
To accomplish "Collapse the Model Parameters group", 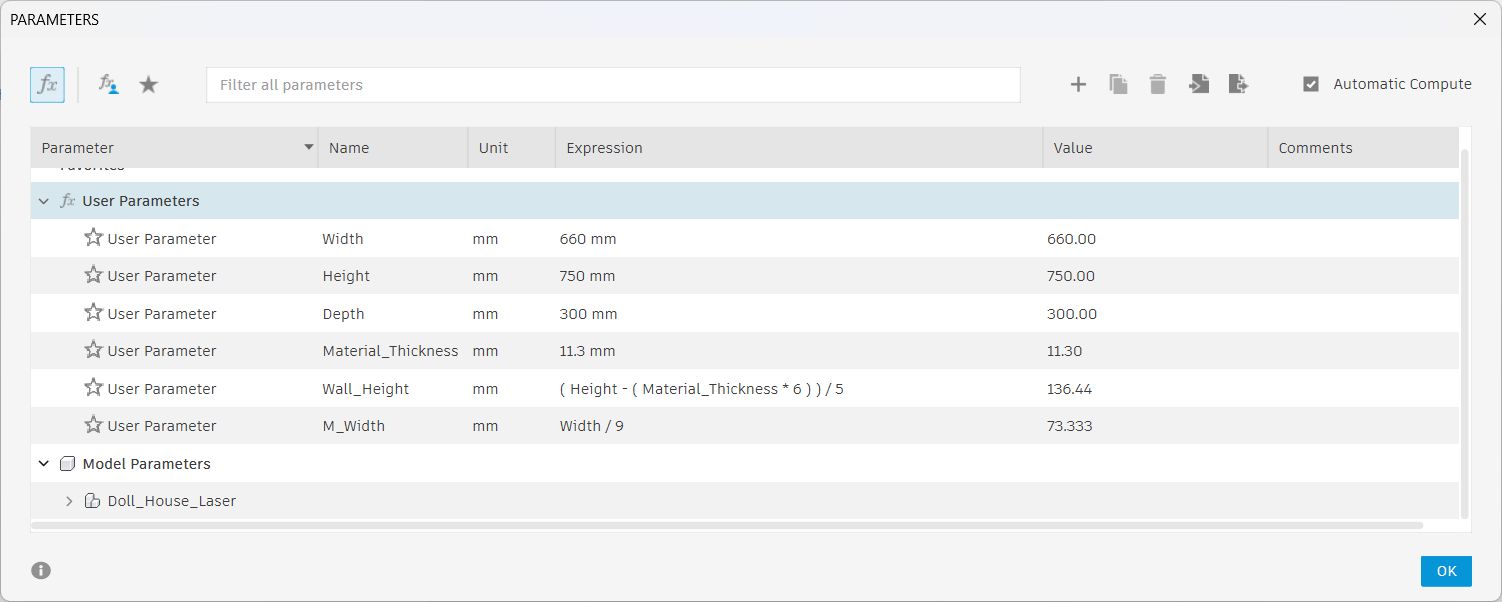I will (43, 463).
